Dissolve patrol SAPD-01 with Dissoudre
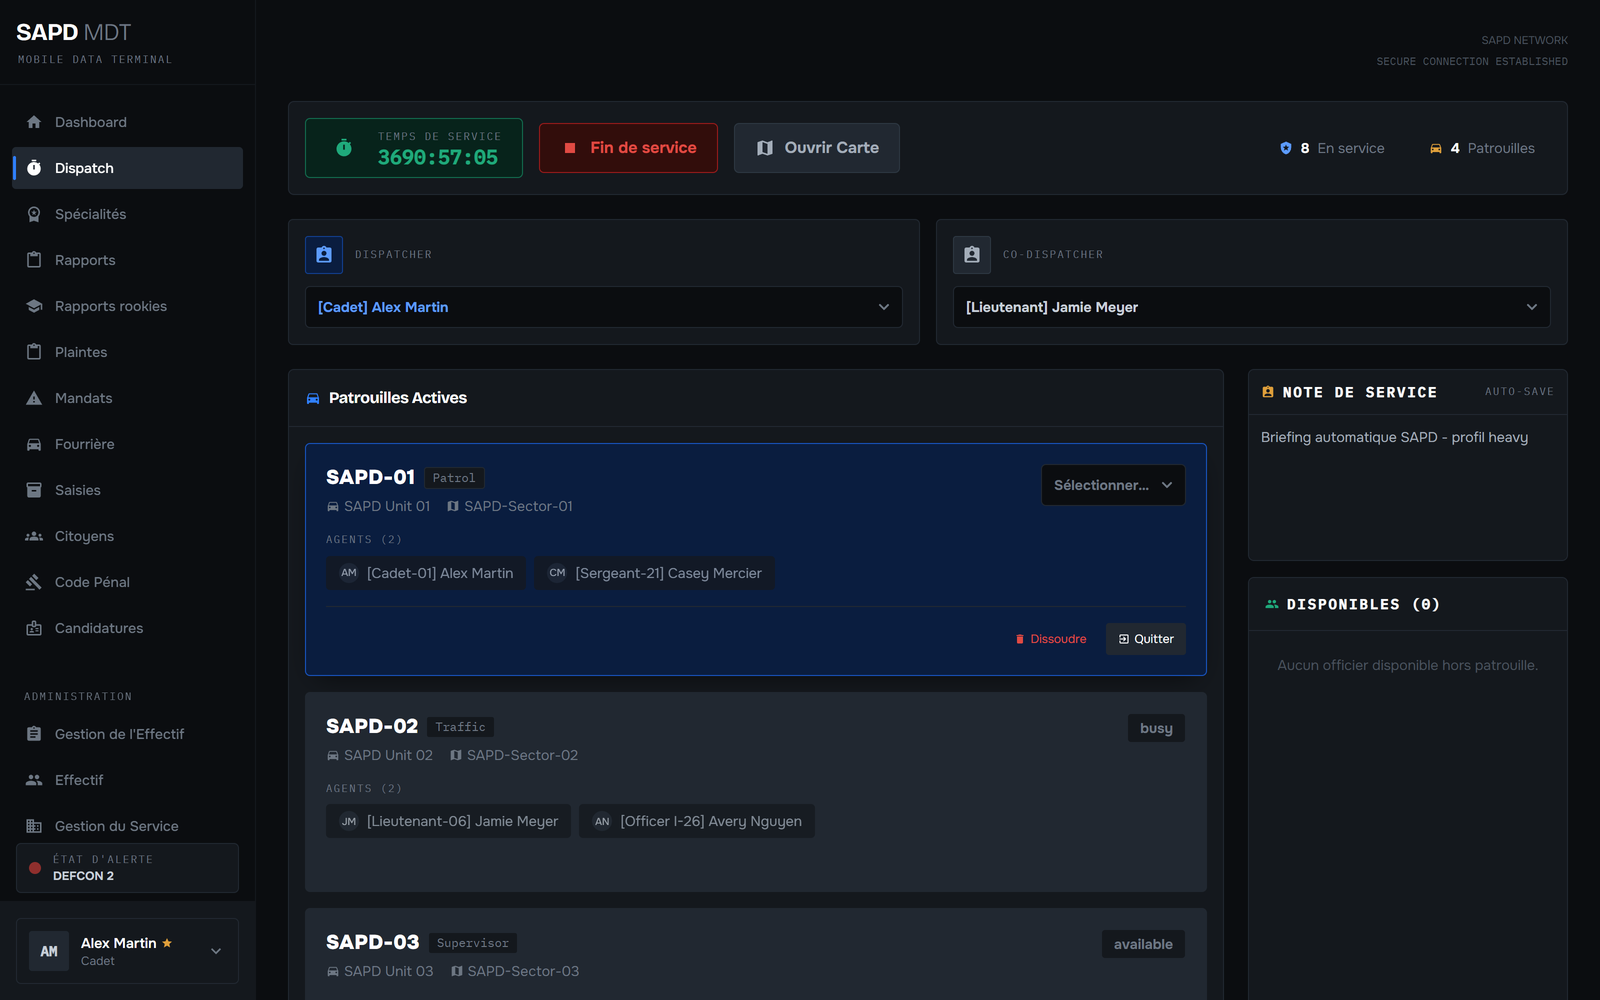 coord(1050,639)
